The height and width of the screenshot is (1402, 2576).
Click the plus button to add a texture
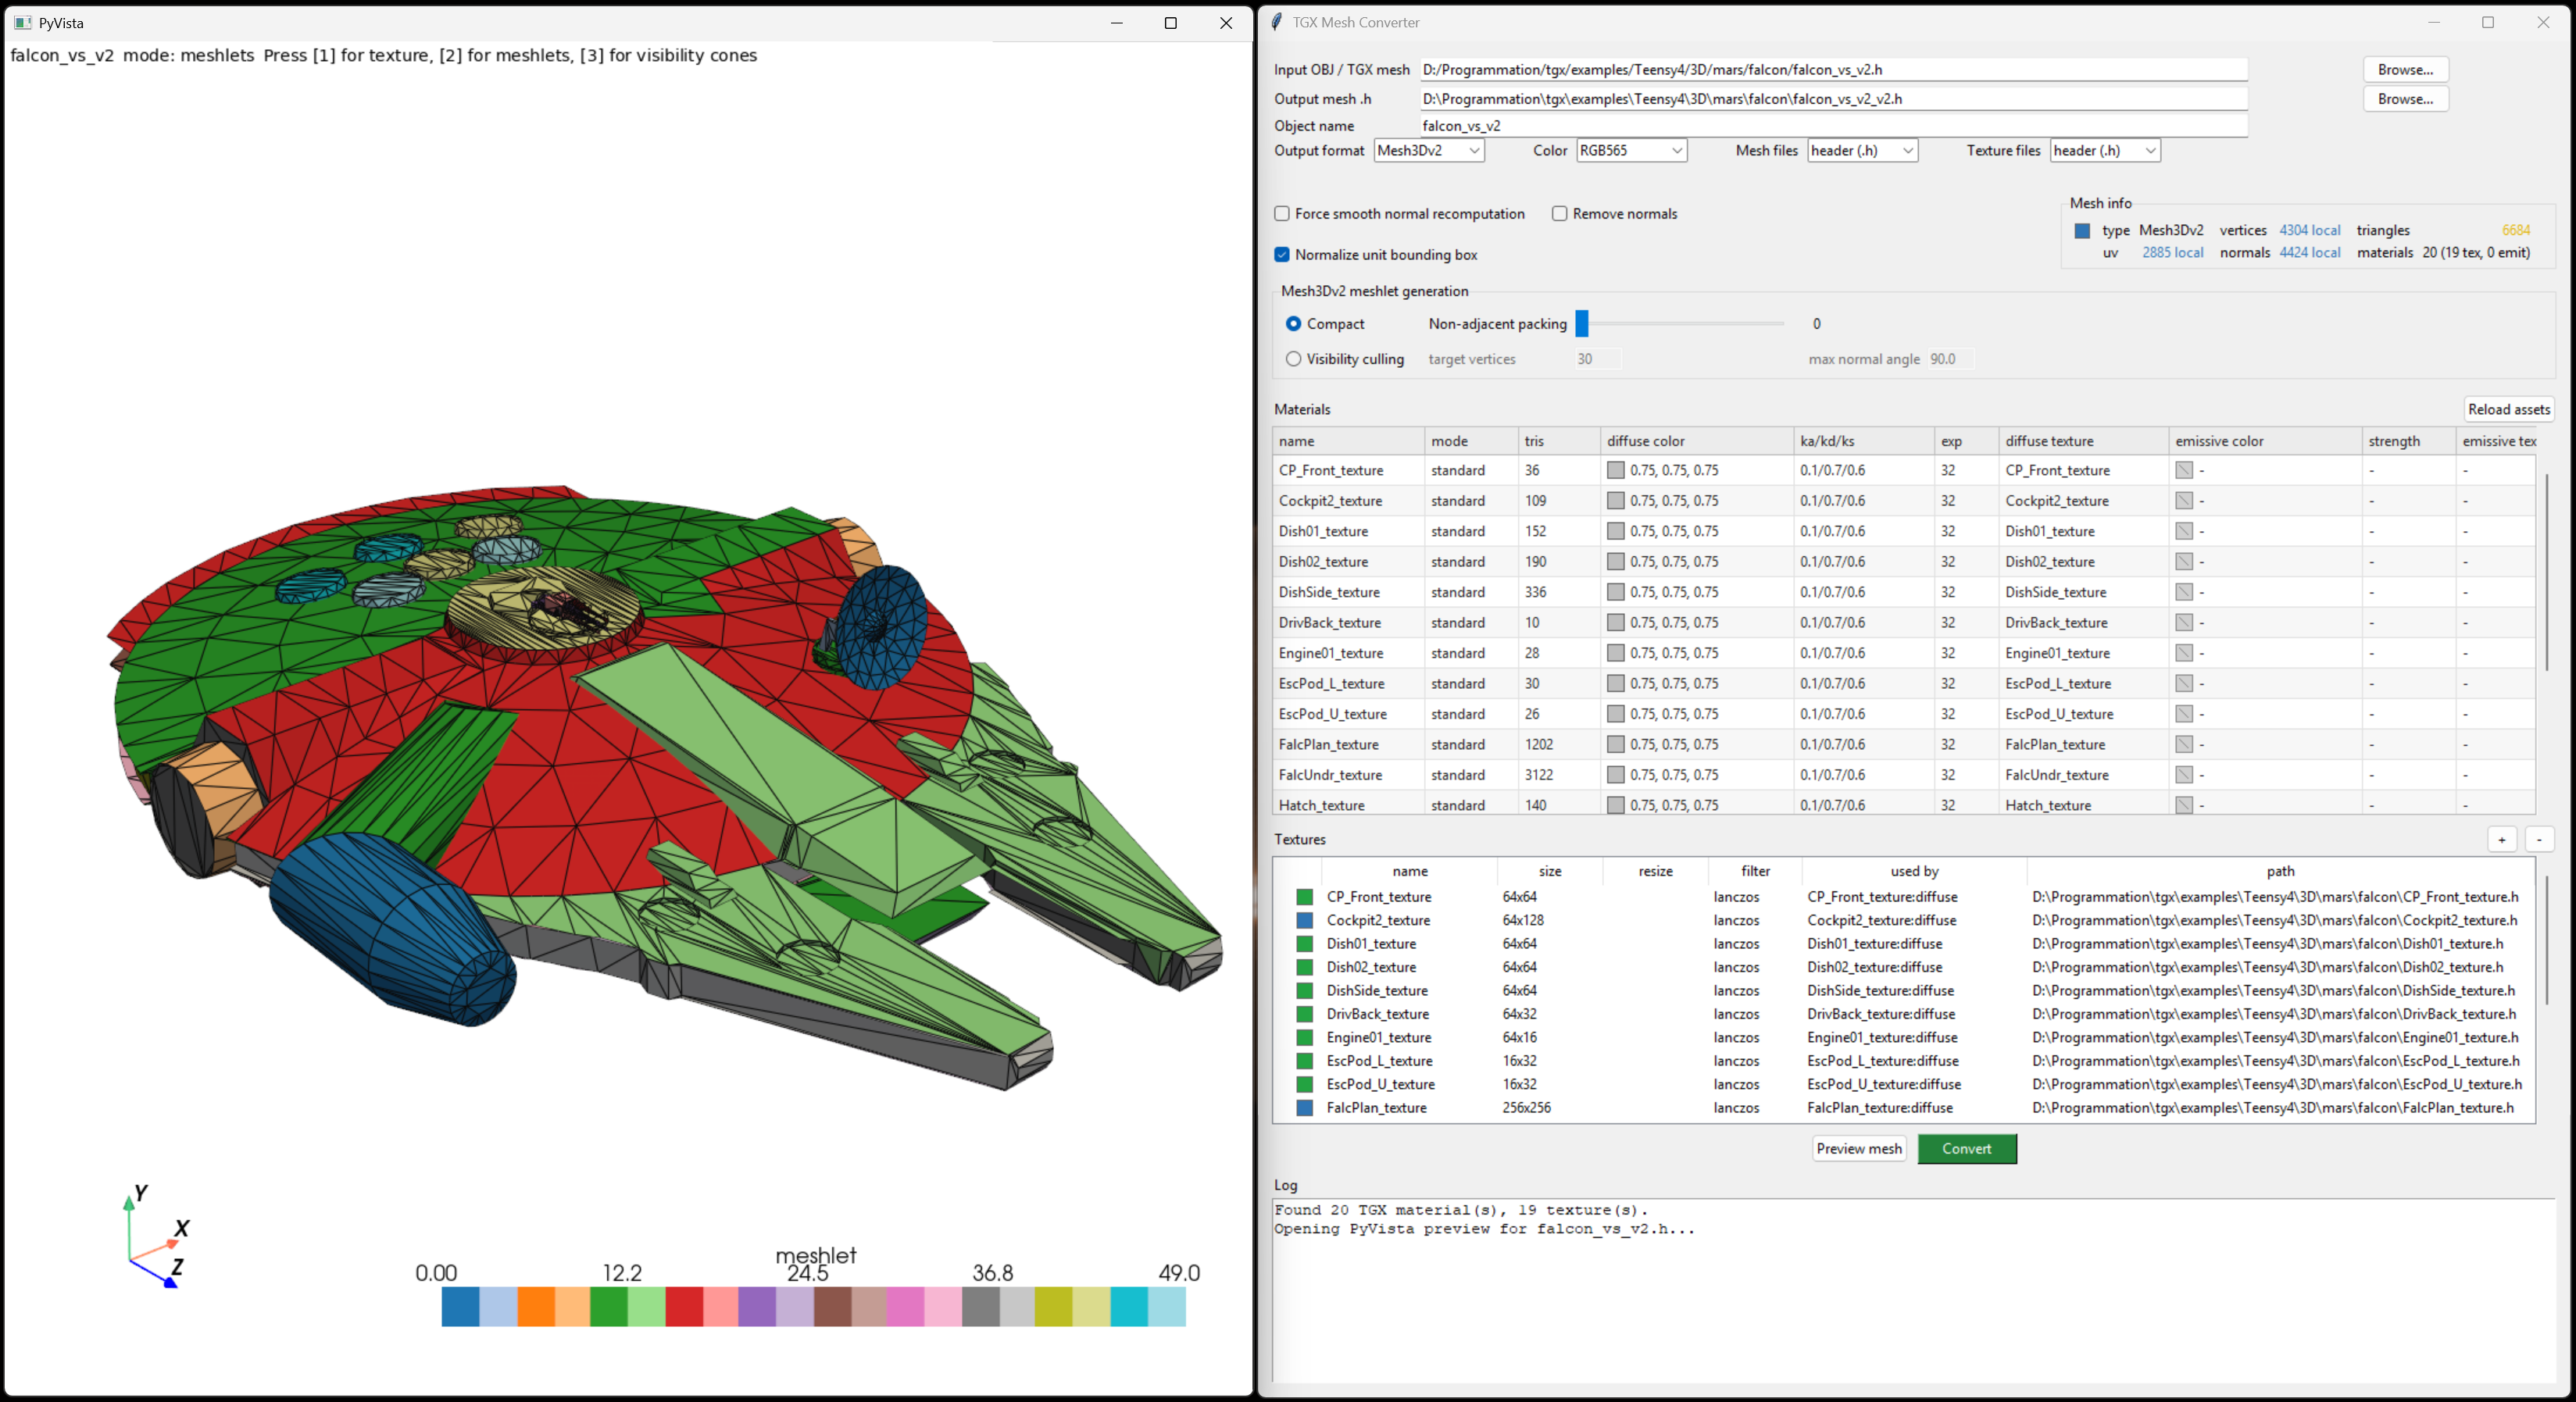tap(2502, 840)
